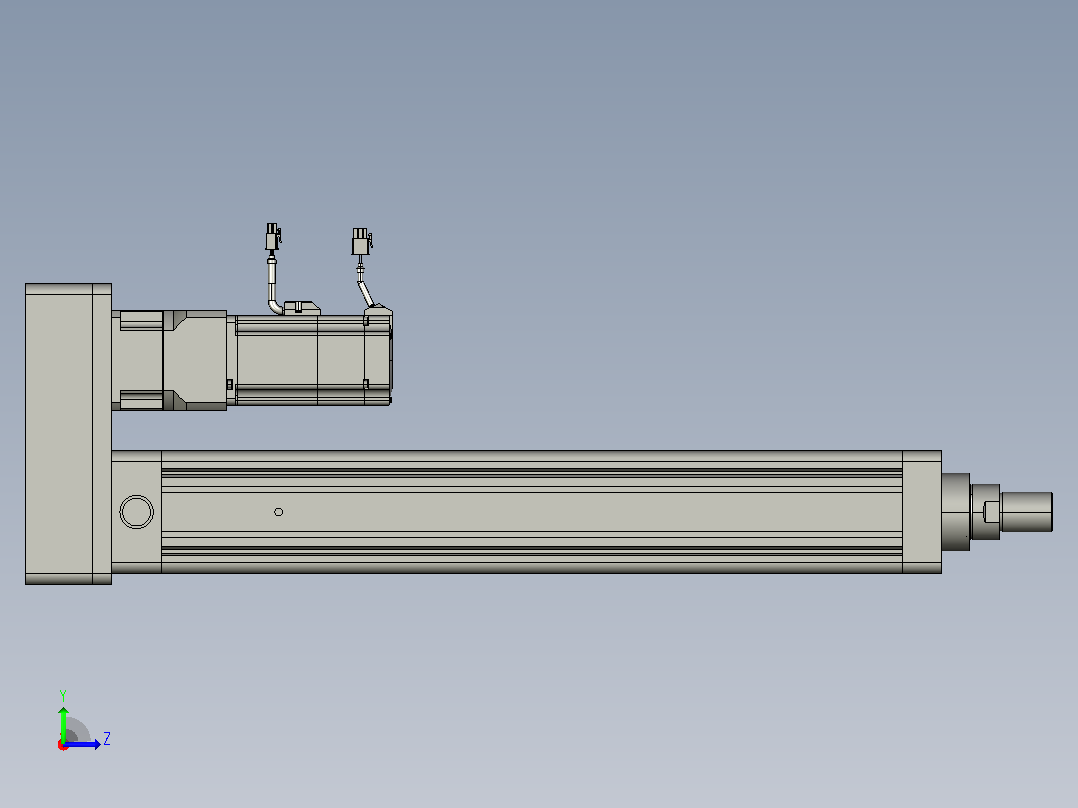
Task: Select the large circular port on the actuator body
Action: pyautogui.click(x=136, y=512)
